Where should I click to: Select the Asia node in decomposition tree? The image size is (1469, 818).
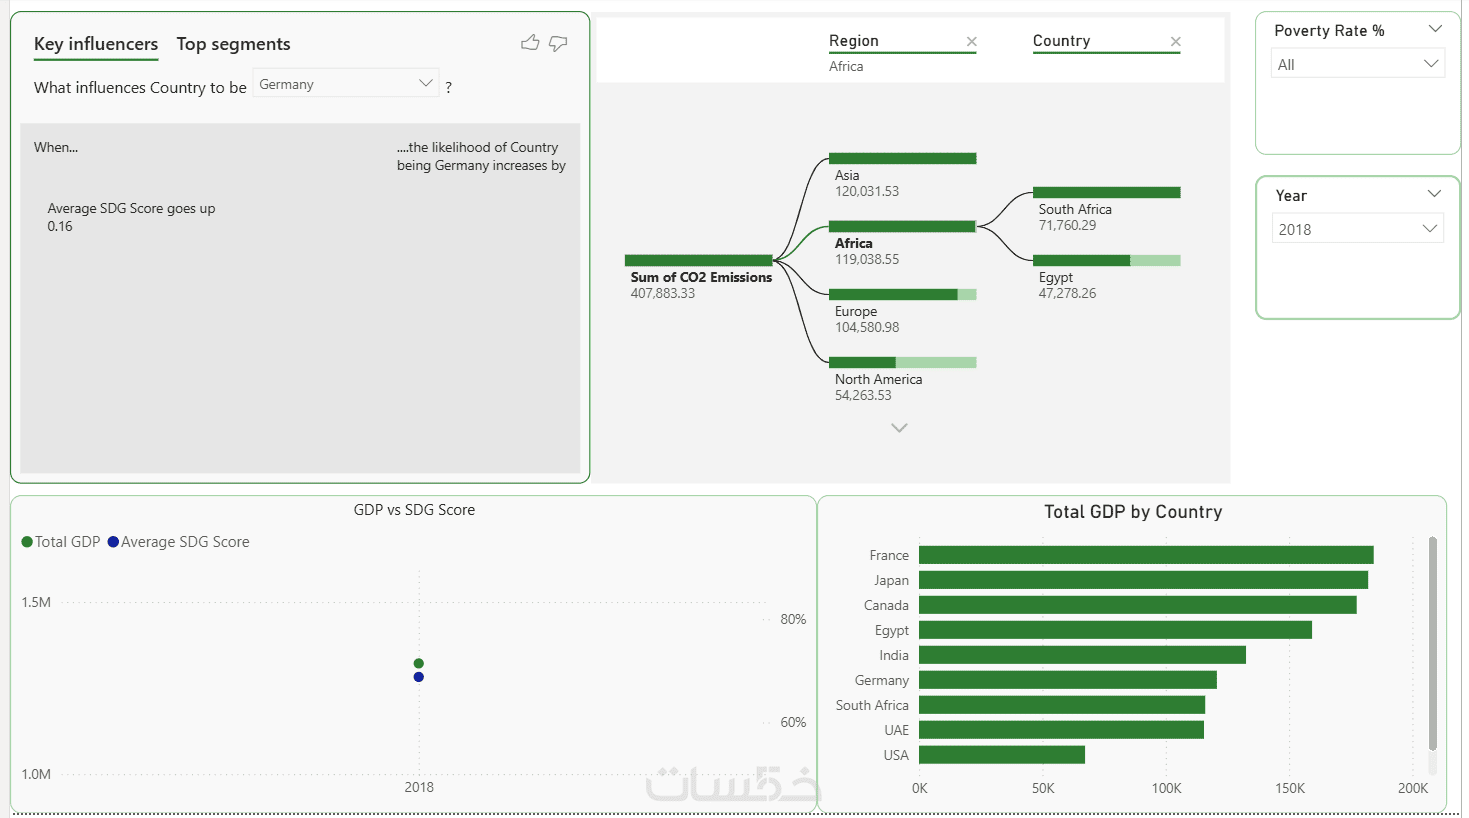(902, 158)
